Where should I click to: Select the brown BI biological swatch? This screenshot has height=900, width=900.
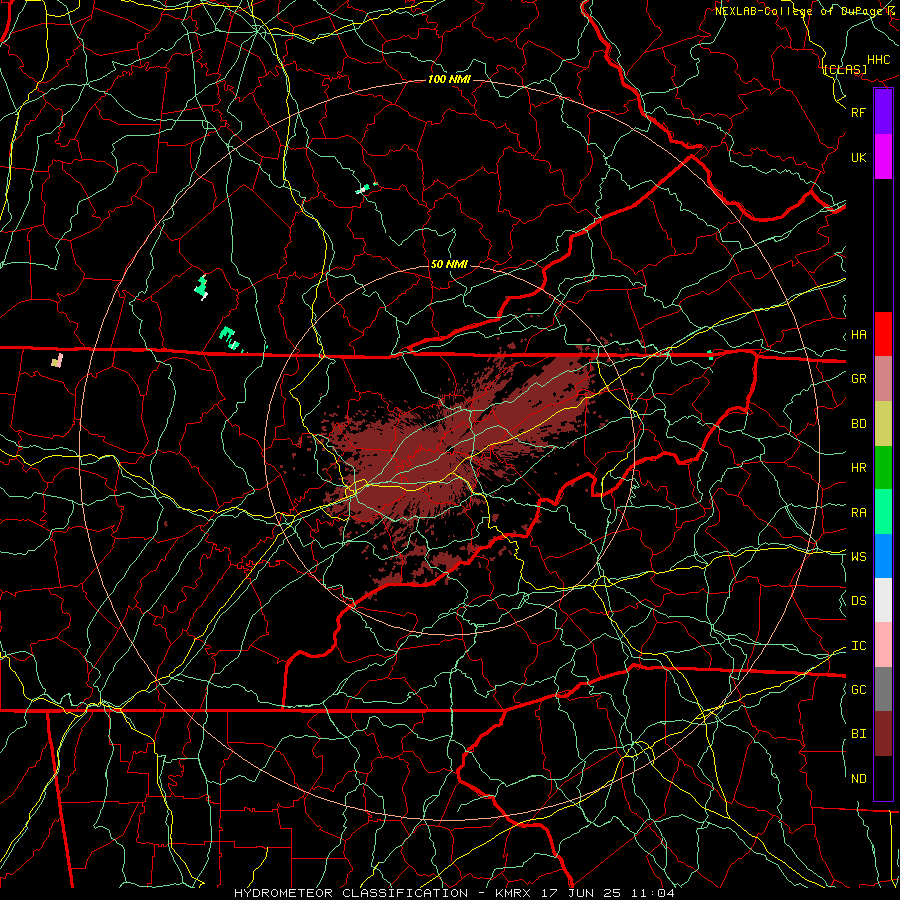tap(883, 734)
